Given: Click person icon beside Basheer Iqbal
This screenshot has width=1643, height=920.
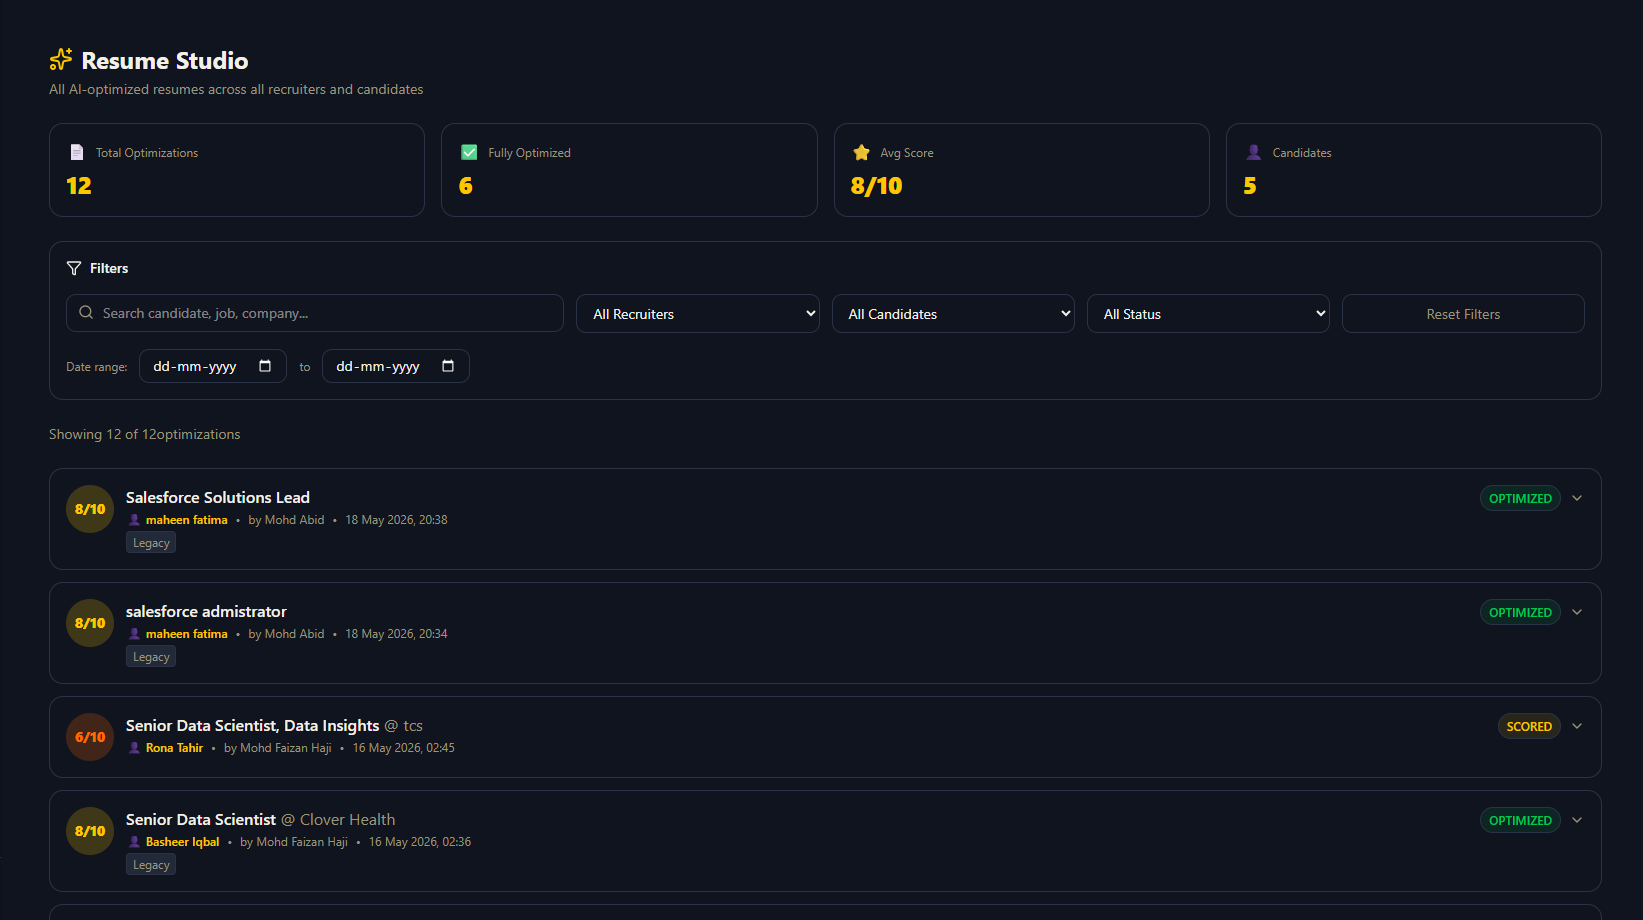Looking at the screenshot, I should [134, 842].
